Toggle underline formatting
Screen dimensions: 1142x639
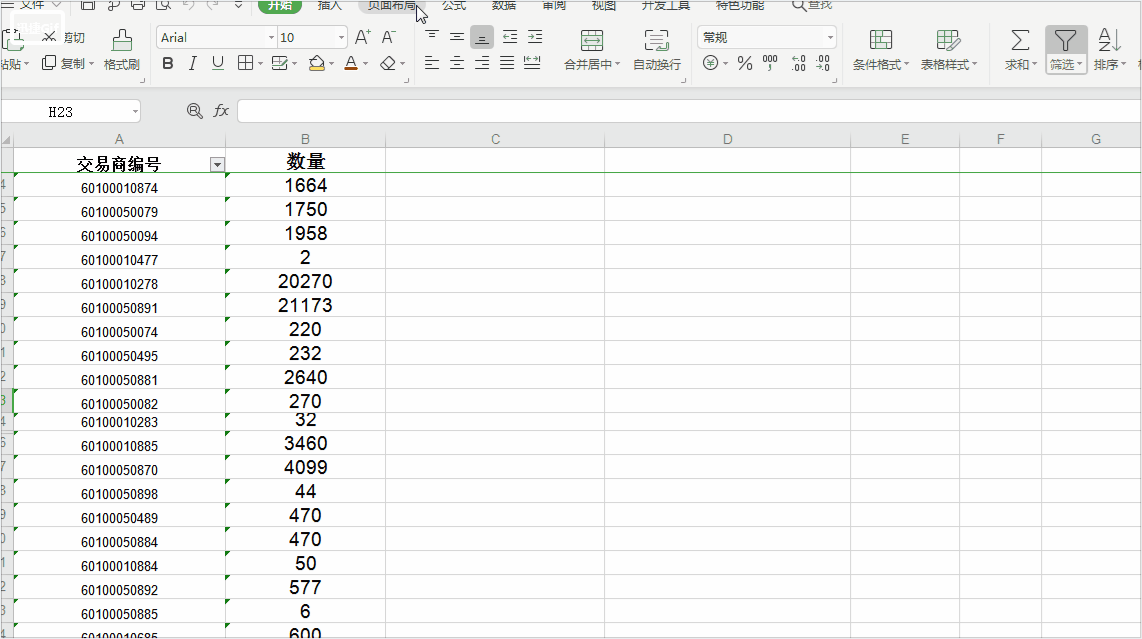pos(218,63)
